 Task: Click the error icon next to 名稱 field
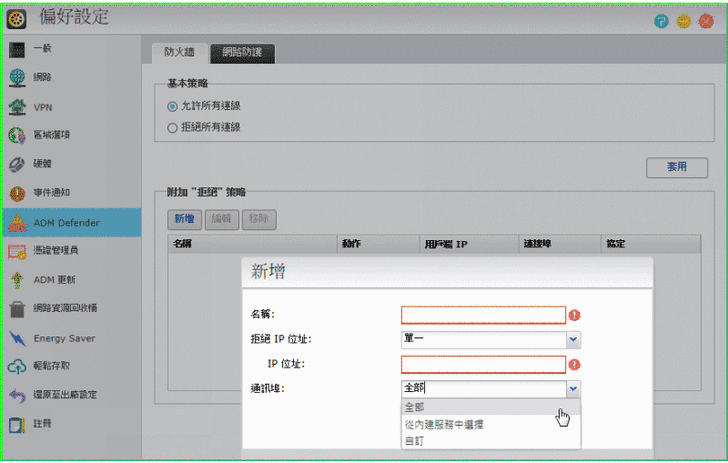575,315
